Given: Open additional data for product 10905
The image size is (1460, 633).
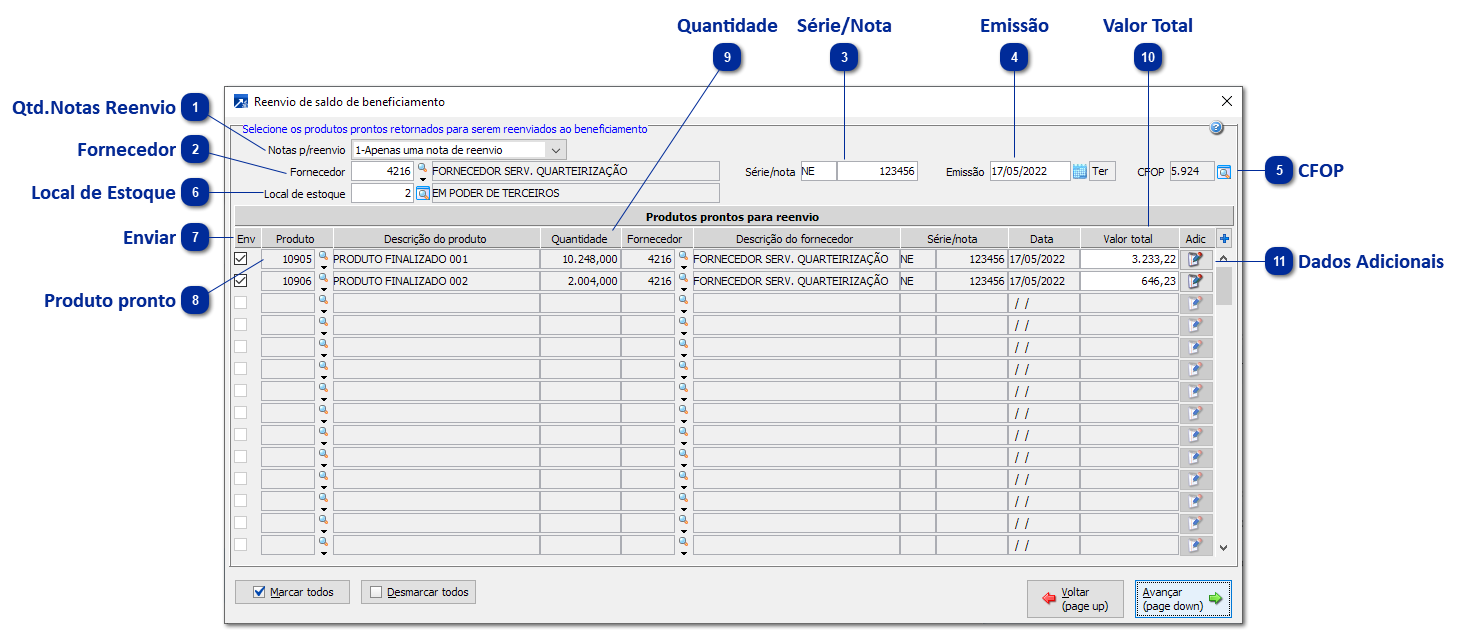Looking at the screenshot, I should pyautogui.click(x=1195, y=259).
